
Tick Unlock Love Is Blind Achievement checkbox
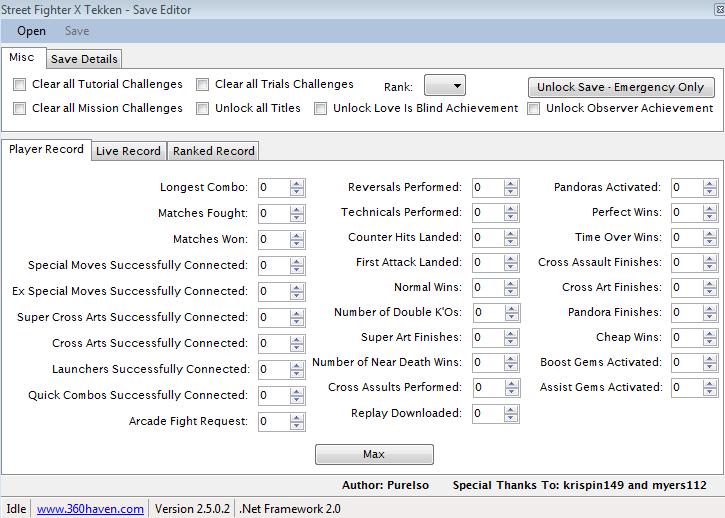[x=321, y=109]
